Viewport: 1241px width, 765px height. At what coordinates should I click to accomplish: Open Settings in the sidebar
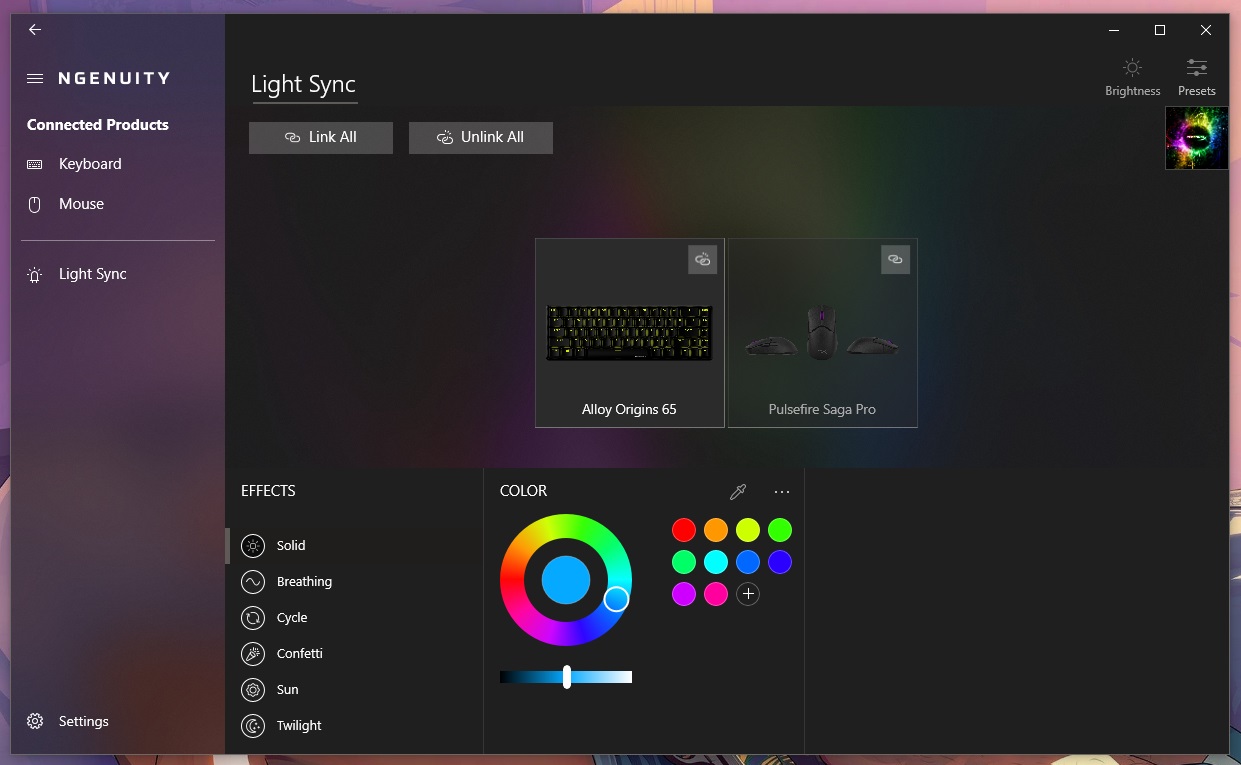pyautogui.click(x=83, y=722)
